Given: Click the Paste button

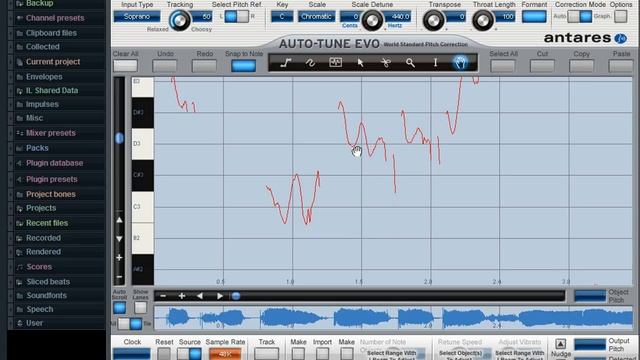Looking at the screenshot, I should [x=621, y=66].
